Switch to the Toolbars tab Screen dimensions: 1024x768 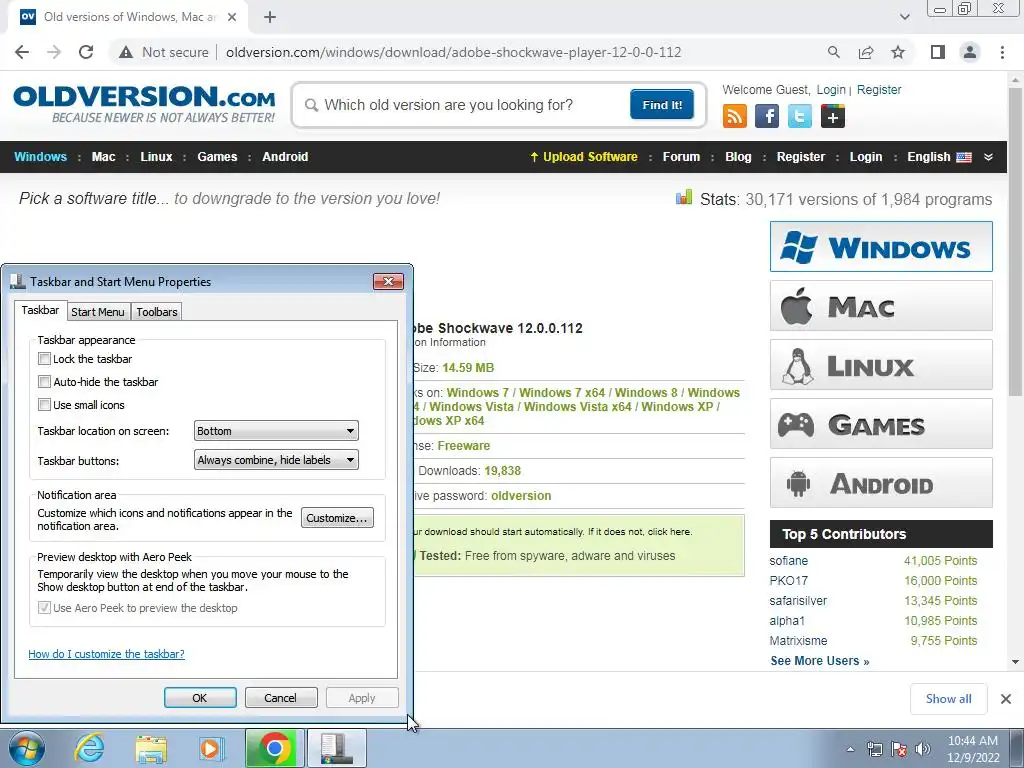point(157,312)
